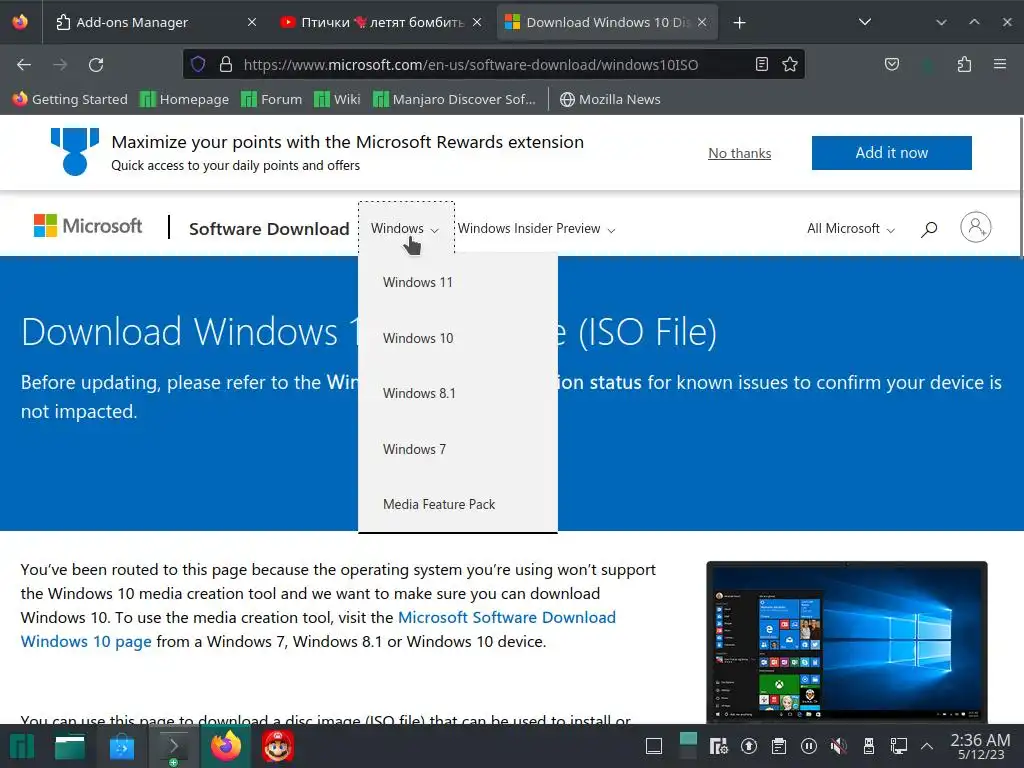Save page to Pocket

(x=891, y=64)
